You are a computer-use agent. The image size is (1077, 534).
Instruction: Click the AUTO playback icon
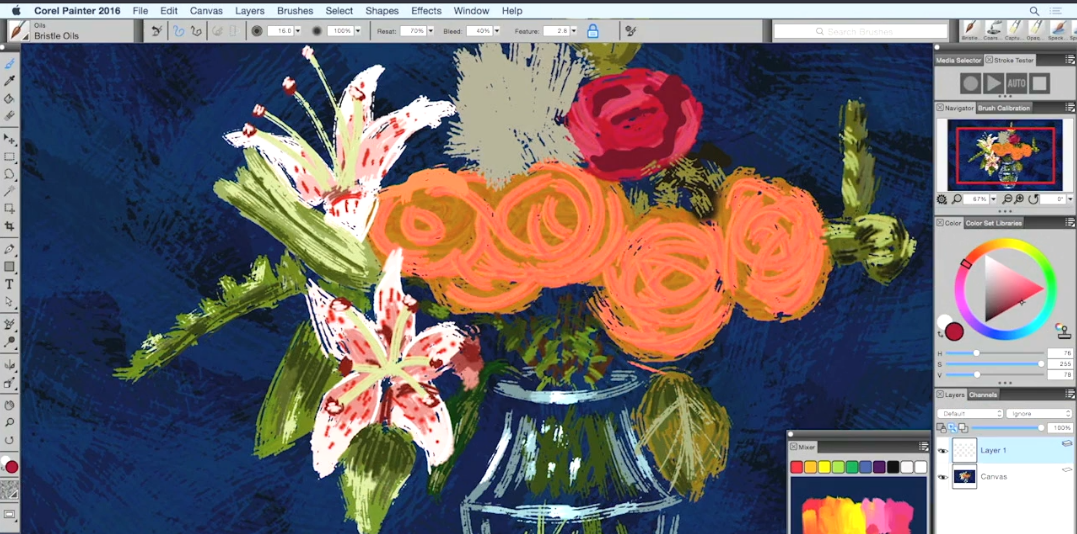[1016, 83]
